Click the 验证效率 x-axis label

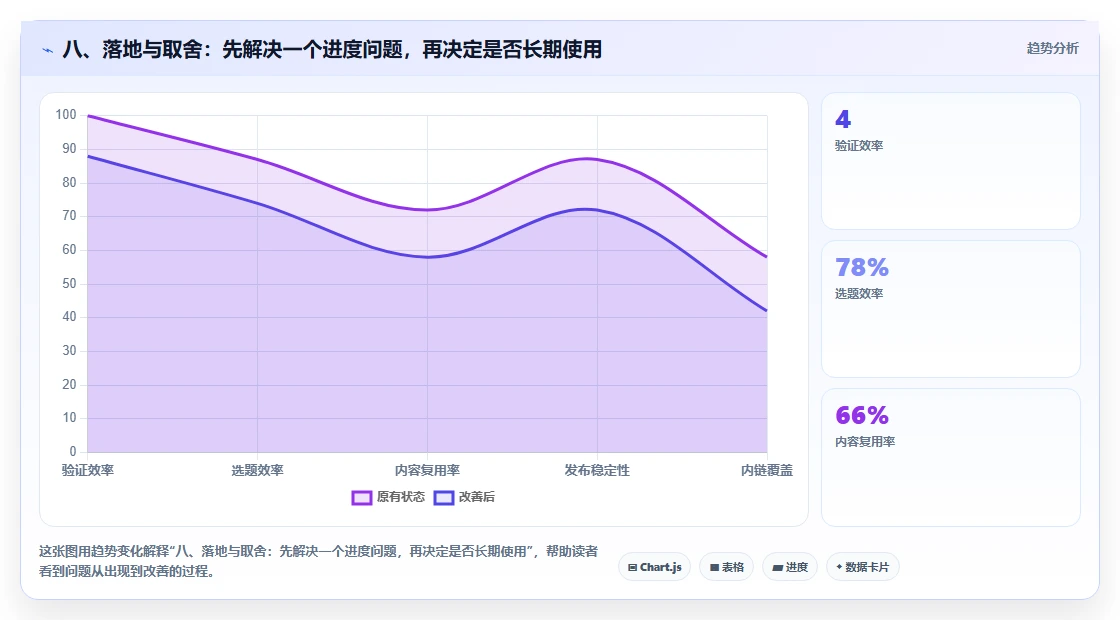point(88,471)
